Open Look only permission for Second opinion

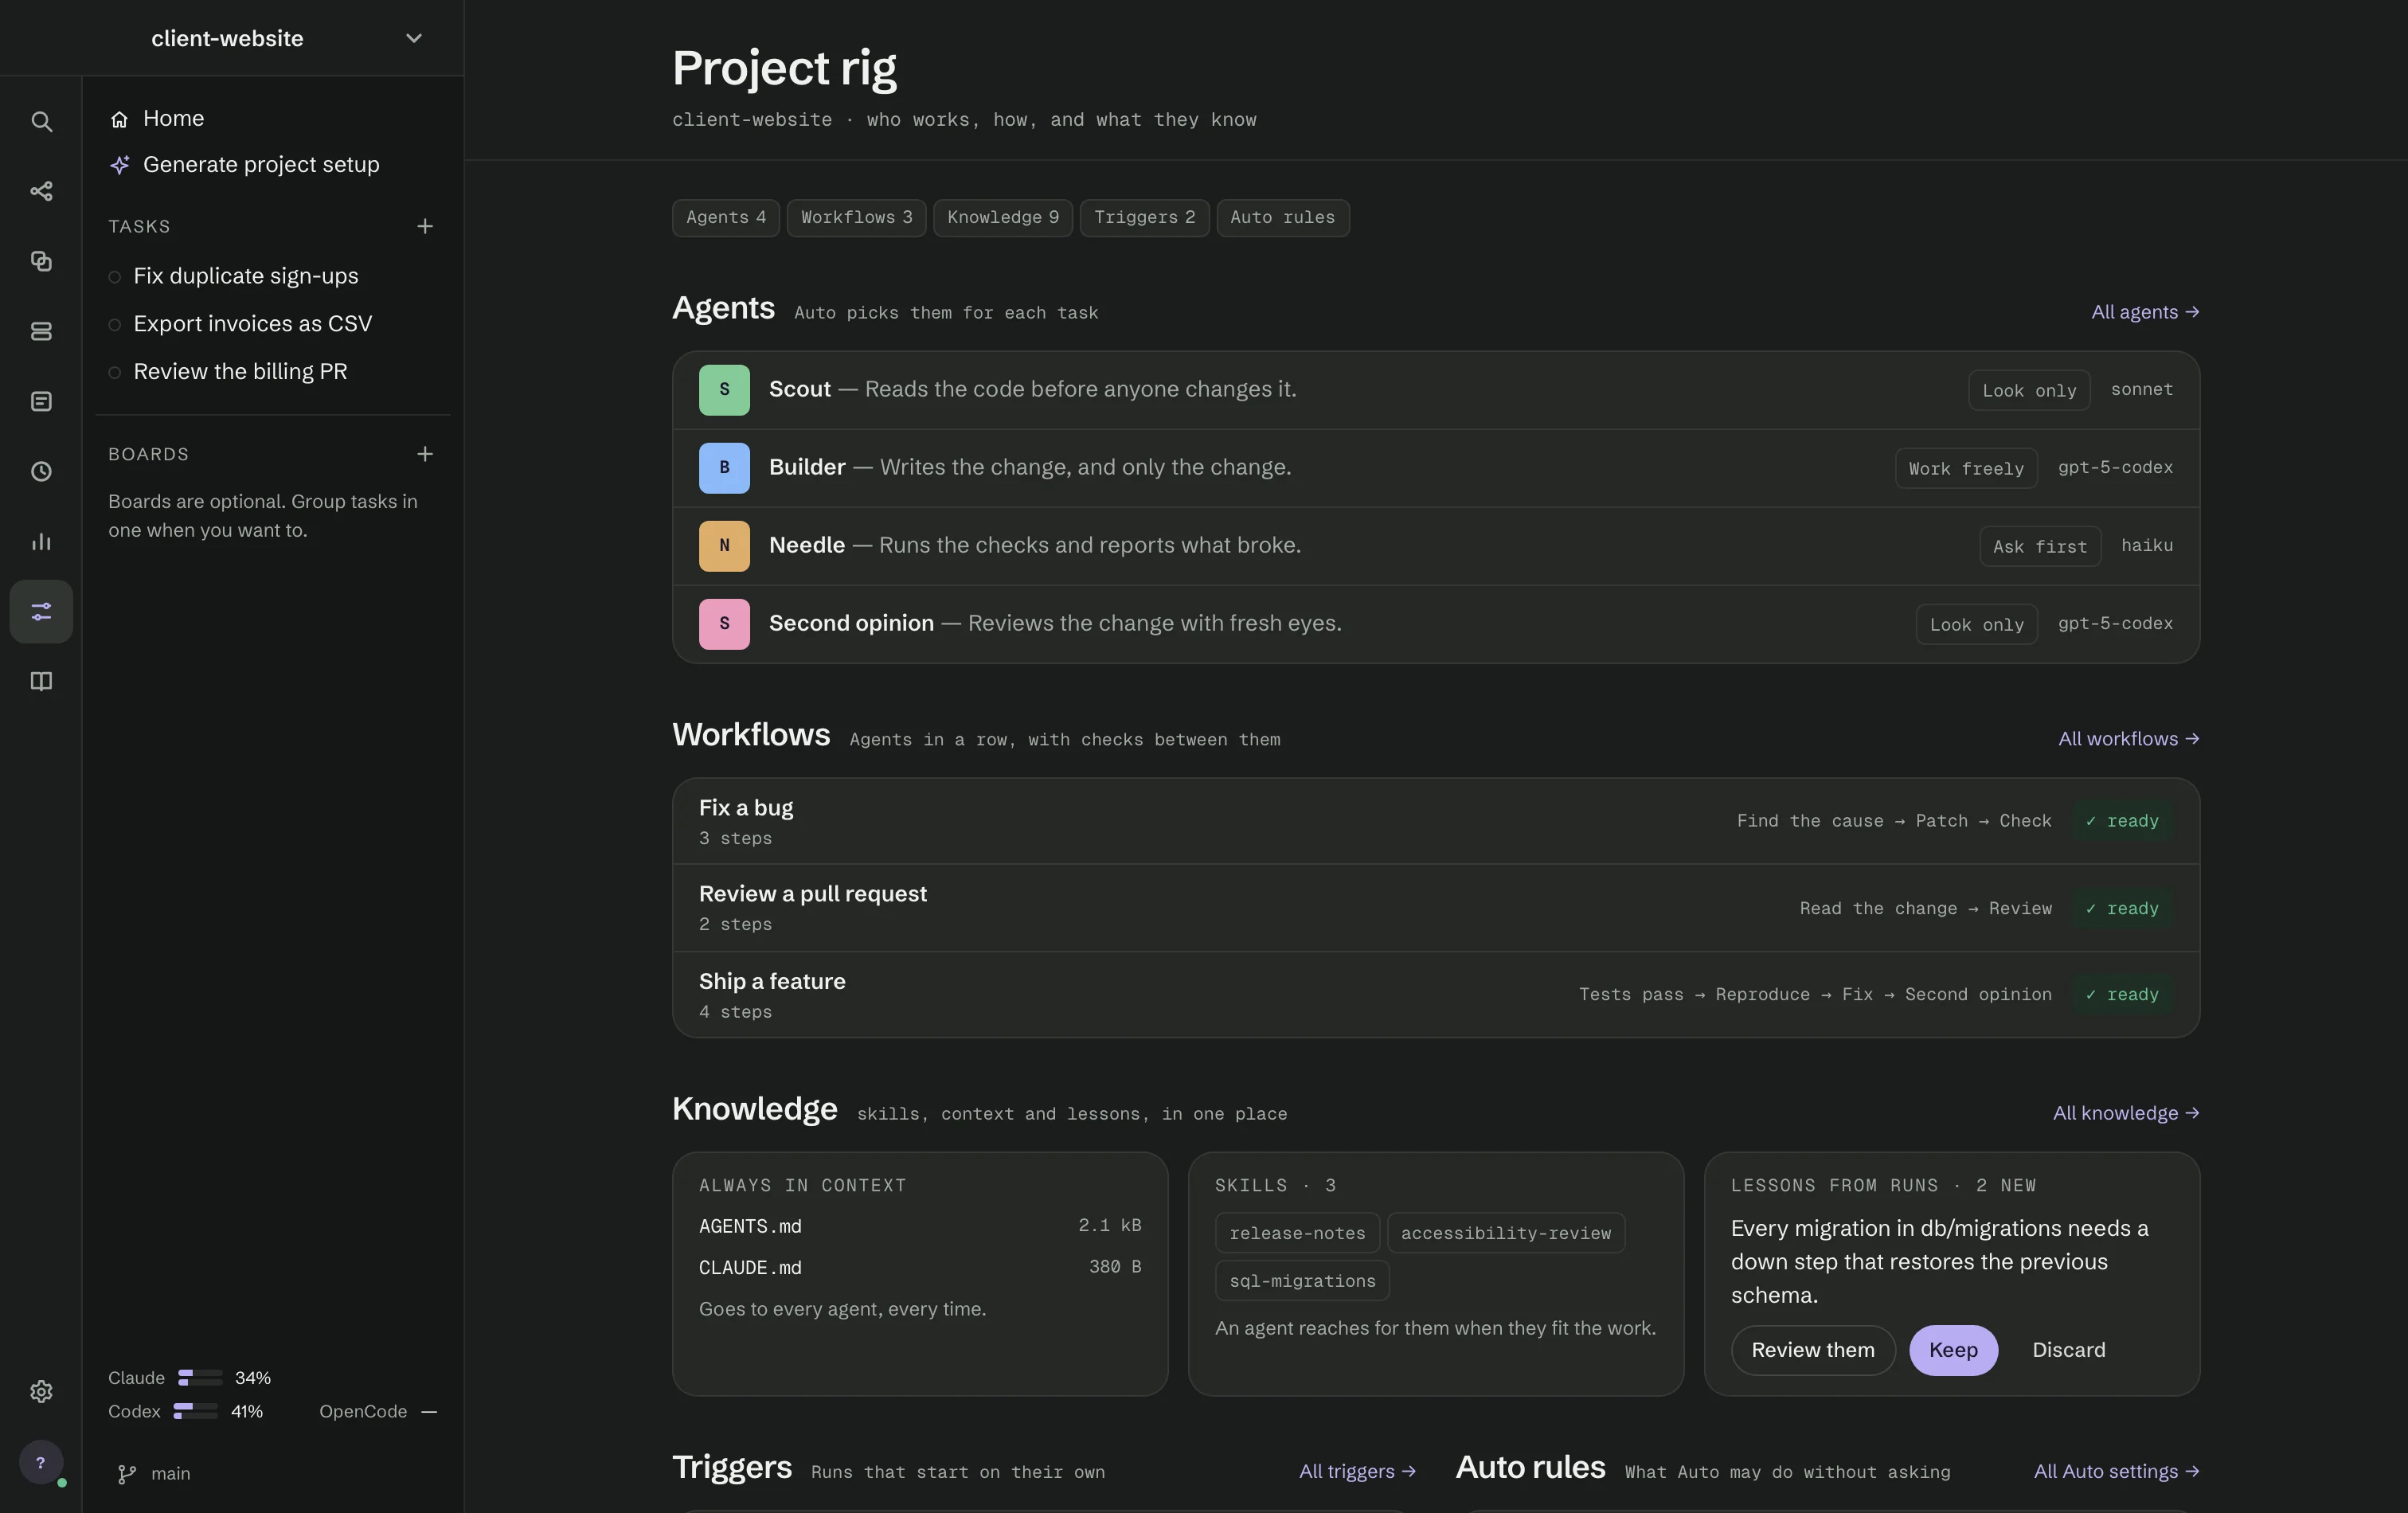(x=1976, y=624)
